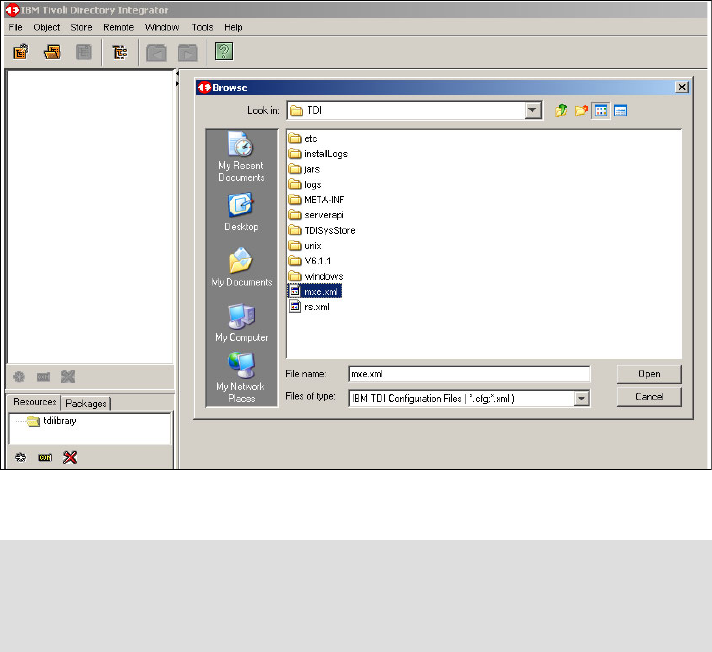The width and height of the screenshot is (712, 652).
Task: Click the red X delete icon below Resources
Action: click(x=70, y=457)
